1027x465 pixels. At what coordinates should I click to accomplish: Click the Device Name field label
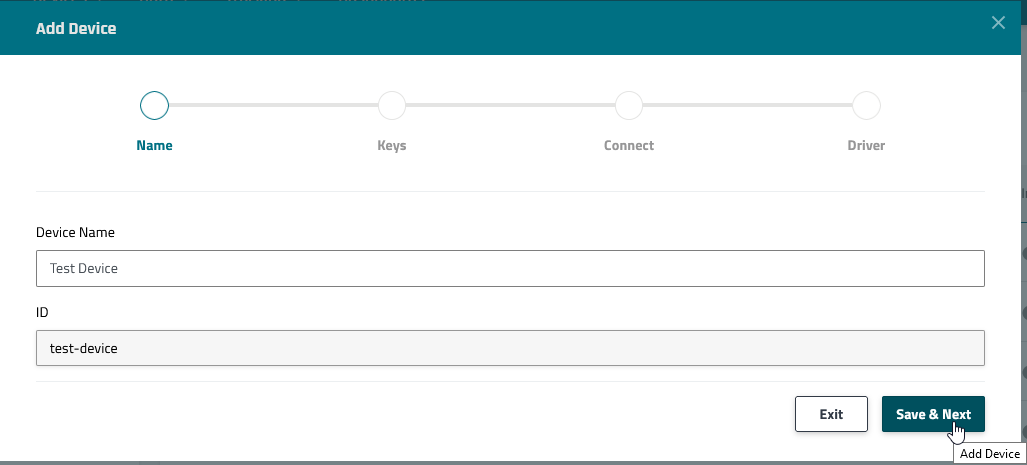pyautogui.click(x=75, y=232)
